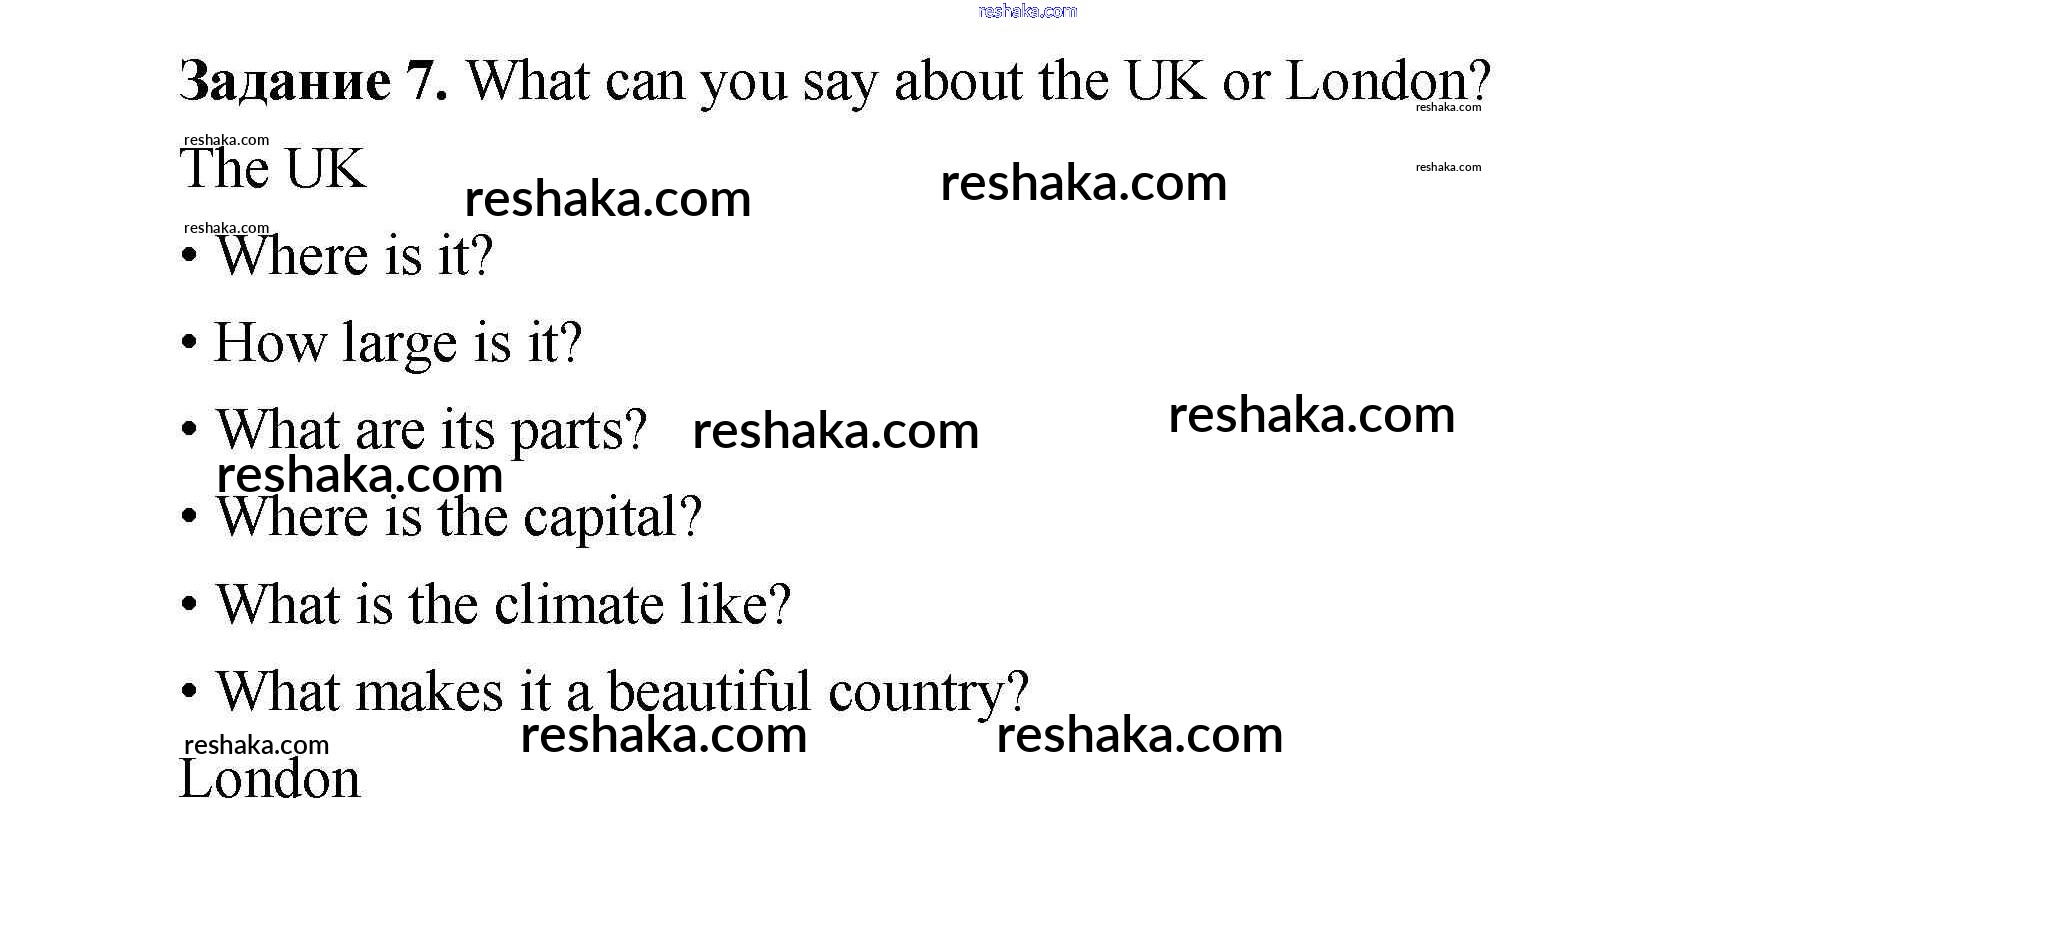Screen dimensions: 2054x939
Task: Click the "How large is it?" line
Action: click(x=398, y=344)
